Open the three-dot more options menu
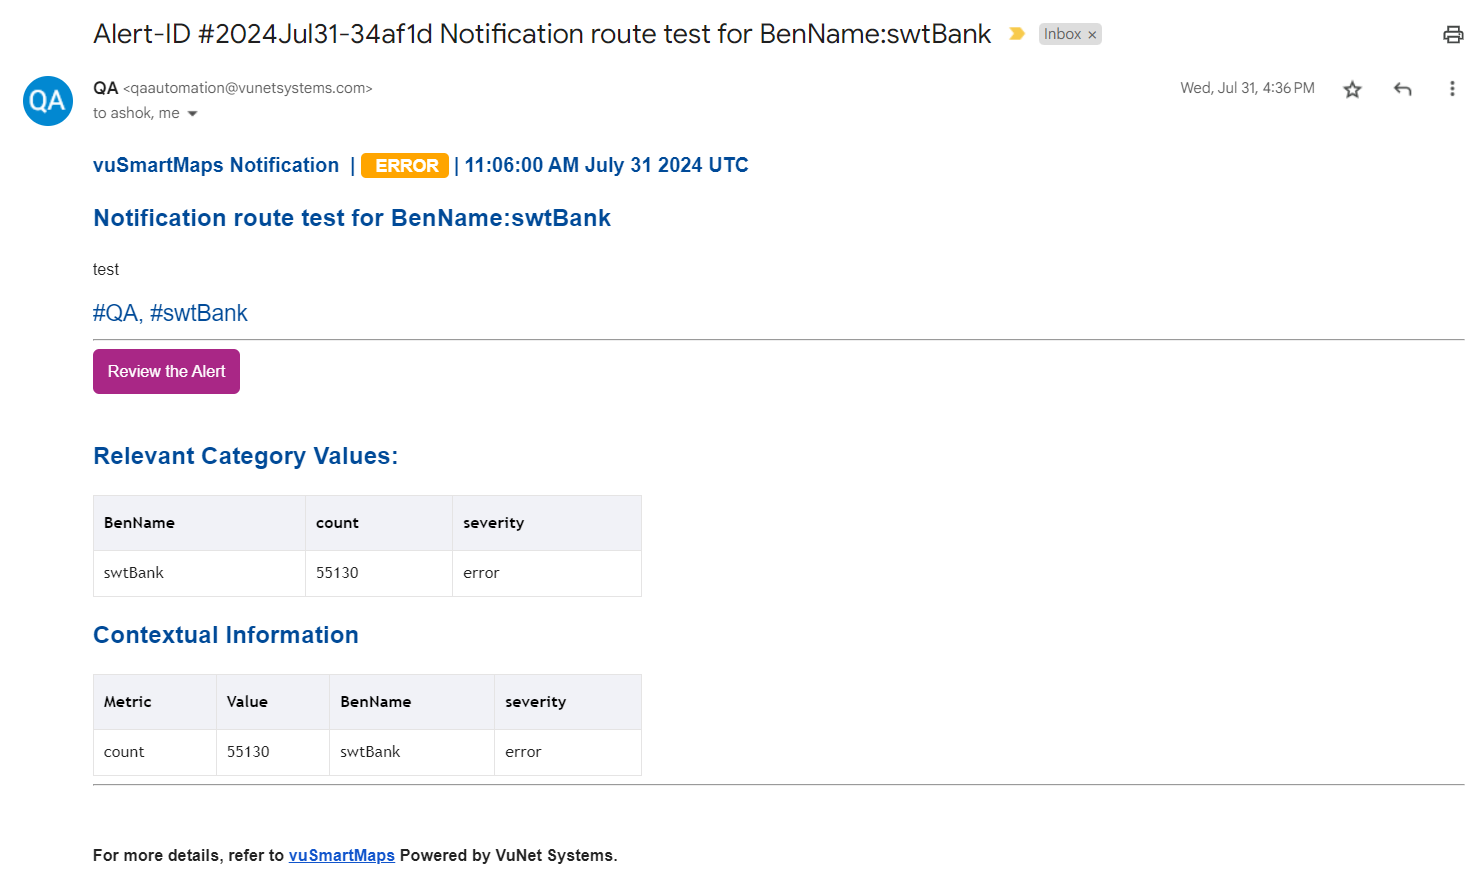Screen dimensions: 1477x871 (x=1451, y=89)
